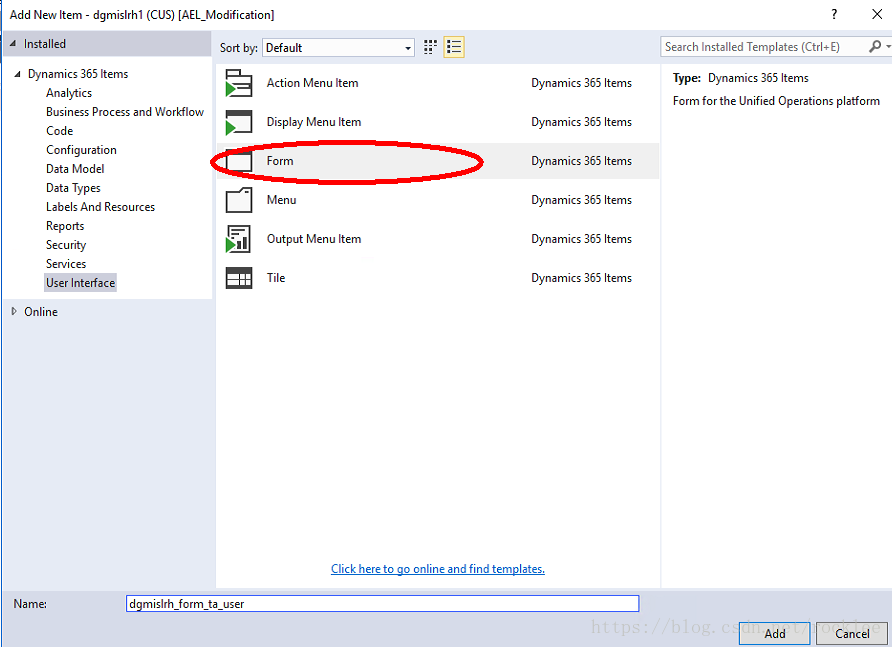Expand the Online section
This screenshot has width=892, height=647.
(x=14, y=311)
